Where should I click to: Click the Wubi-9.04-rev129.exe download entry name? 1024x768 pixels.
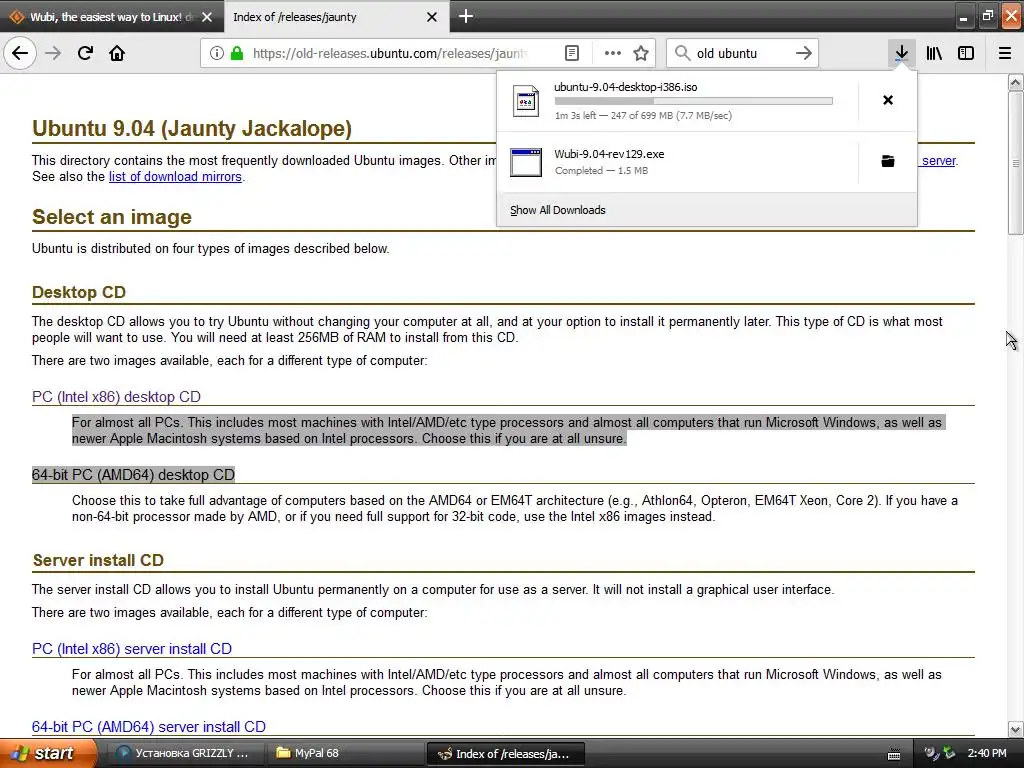click(x=609, y=154)
